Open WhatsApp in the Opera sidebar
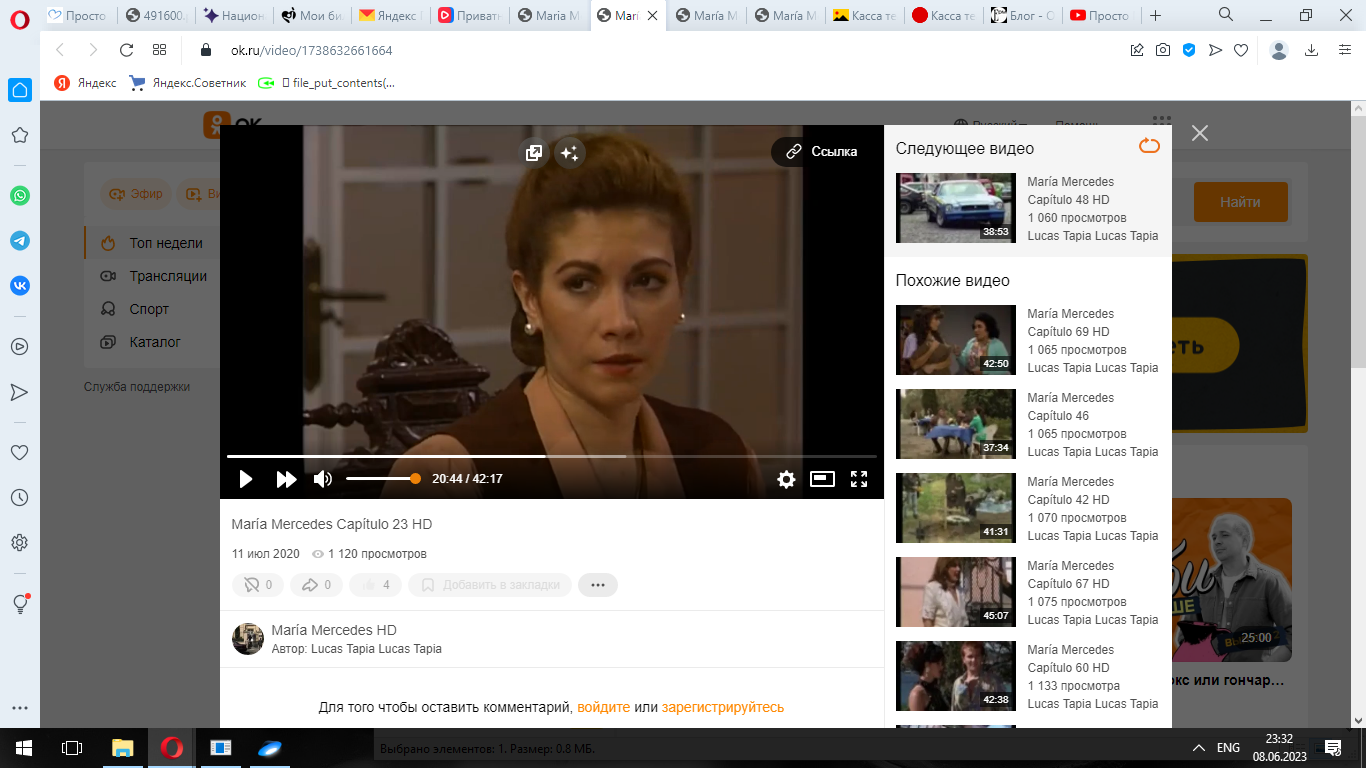The height and width of the screenshot is (768, 1366). (x=20, y=196)
